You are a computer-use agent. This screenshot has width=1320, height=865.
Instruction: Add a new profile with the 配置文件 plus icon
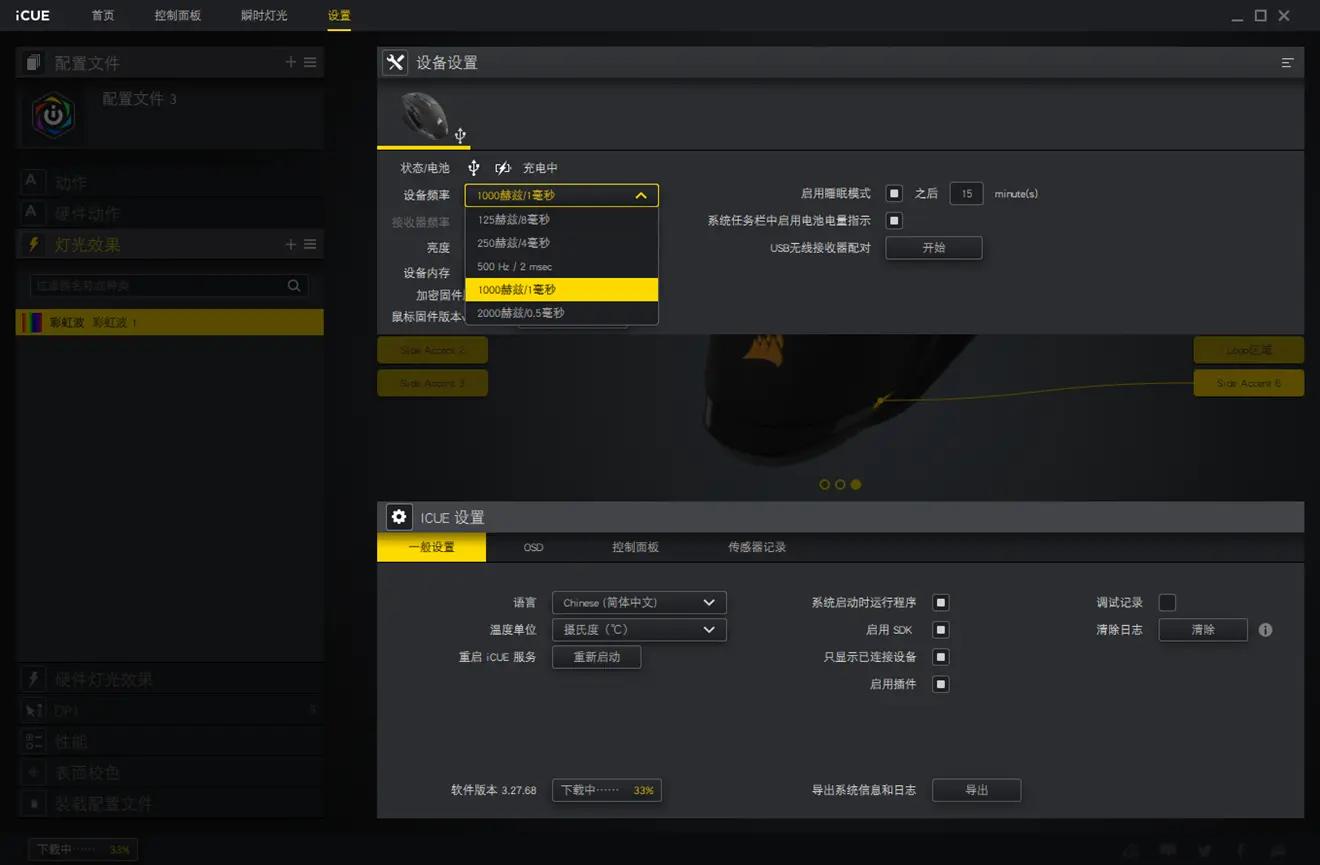click(x=291, y=62)
